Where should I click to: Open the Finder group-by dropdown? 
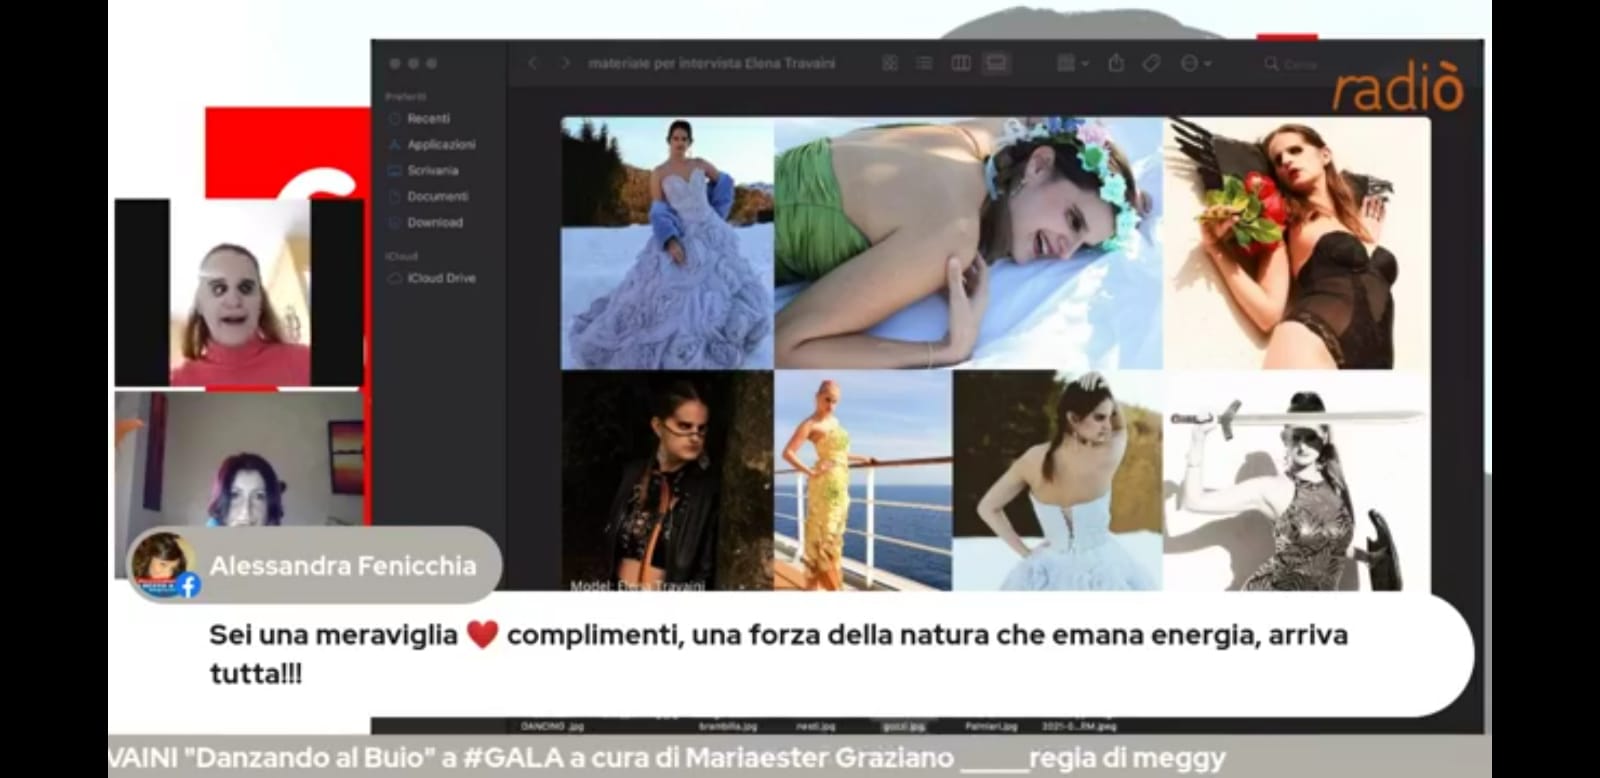coord(1072,63)
